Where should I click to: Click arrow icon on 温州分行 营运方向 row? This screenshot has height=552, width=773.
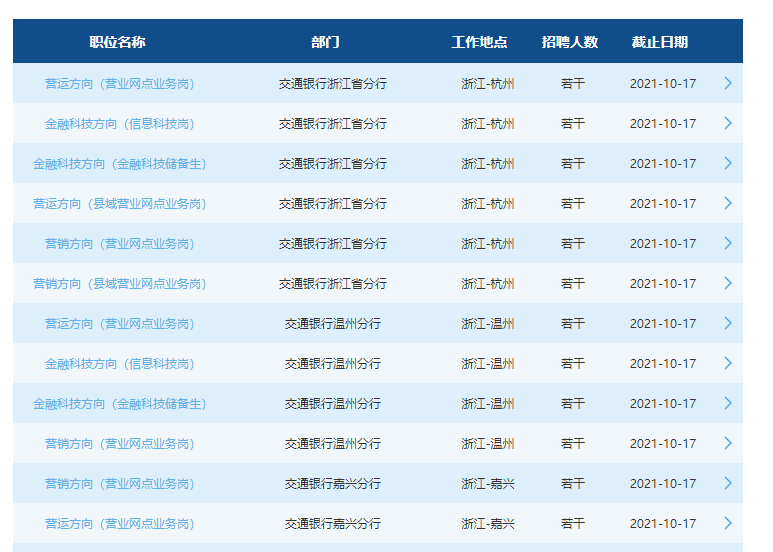(x=727, y=323)
